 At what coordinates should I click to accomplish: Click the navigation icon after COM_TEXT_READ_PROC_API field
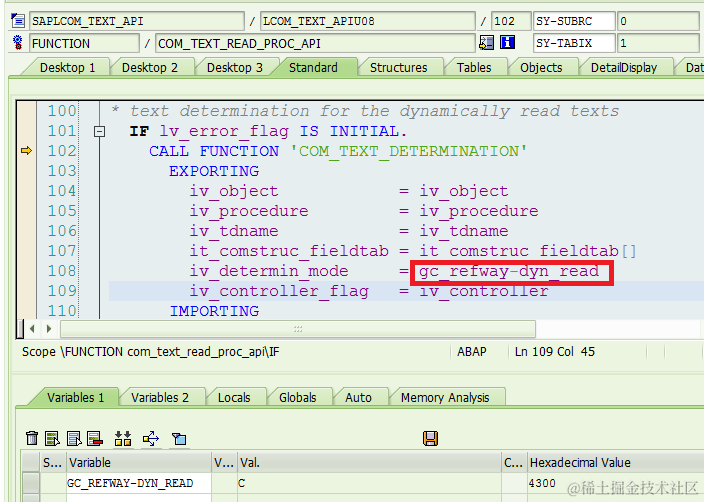click(x=486, y=43)
